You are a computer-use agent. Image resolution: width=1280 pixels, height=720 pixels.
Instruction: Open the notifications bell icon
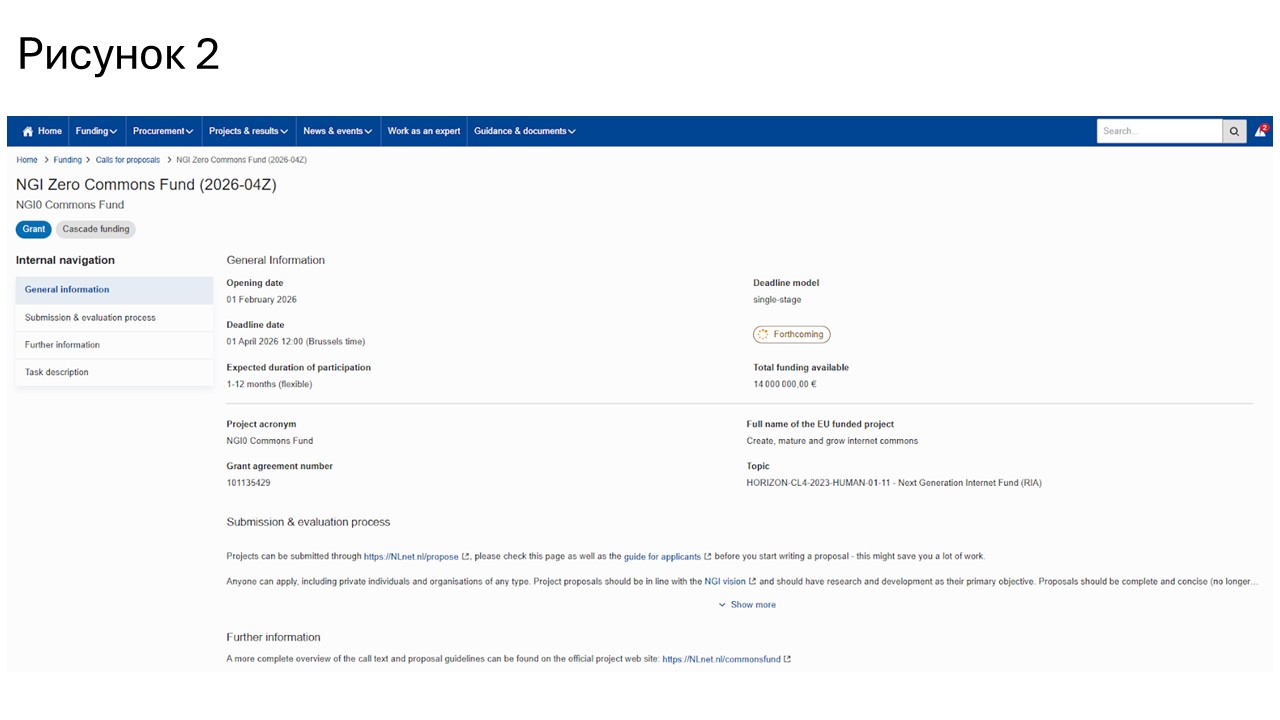point(1260,131)
